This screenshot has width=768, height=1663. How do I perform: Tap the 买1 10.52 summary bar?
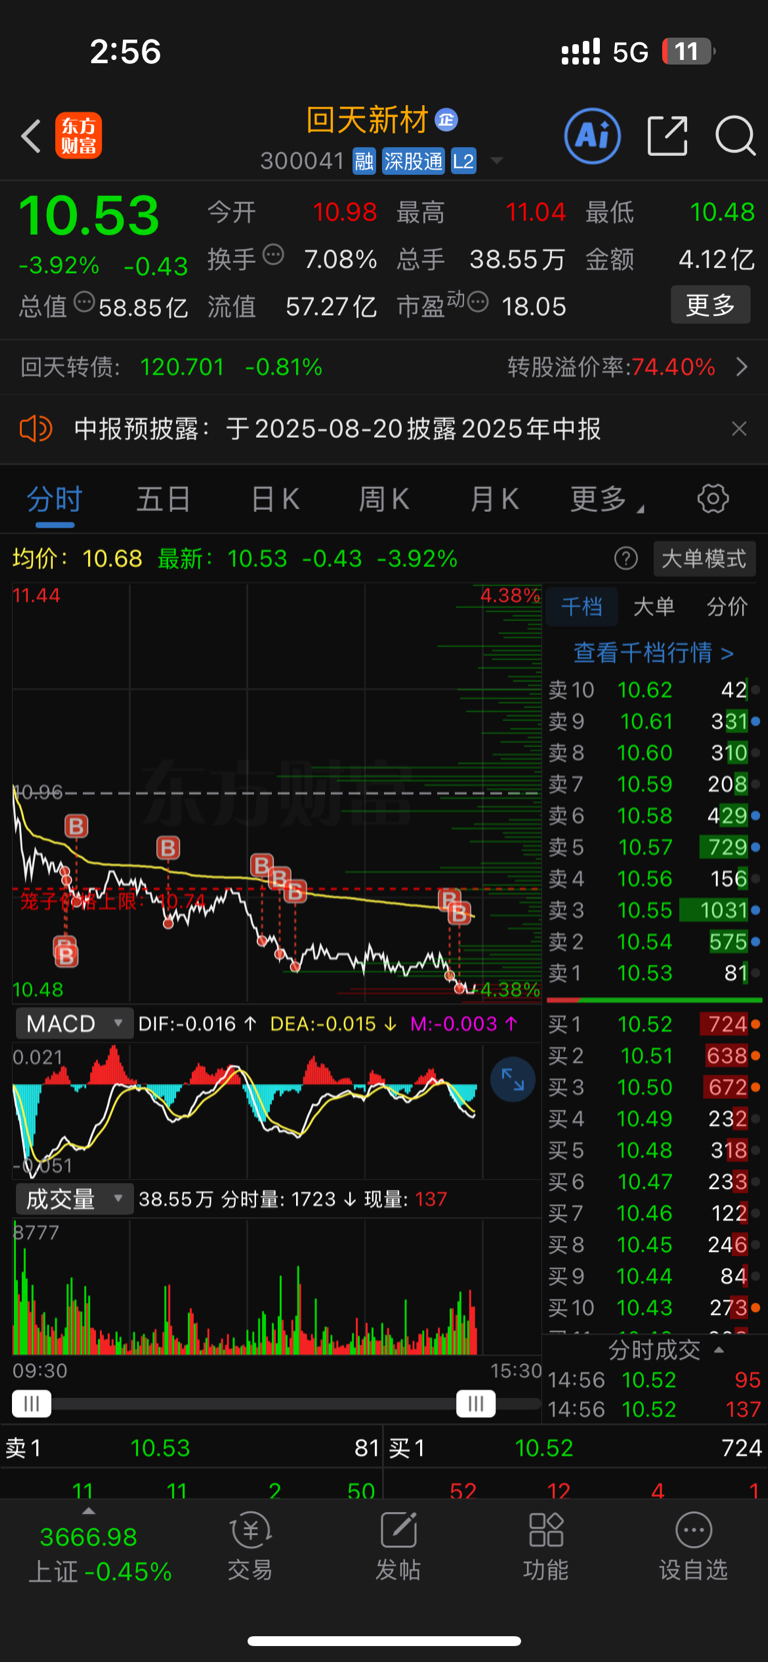[x=576, y=1448]
